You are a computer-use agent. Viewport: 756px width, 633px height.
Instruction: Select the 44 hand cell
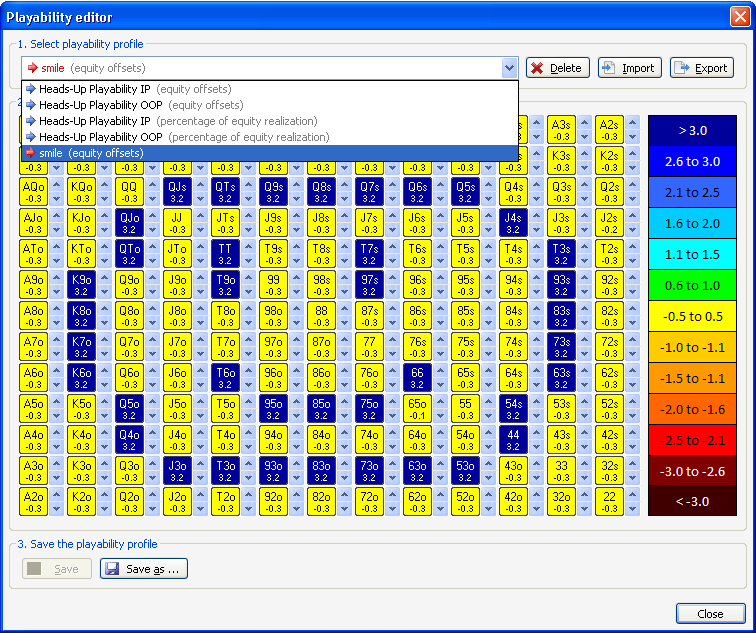[x=513, y=440]
